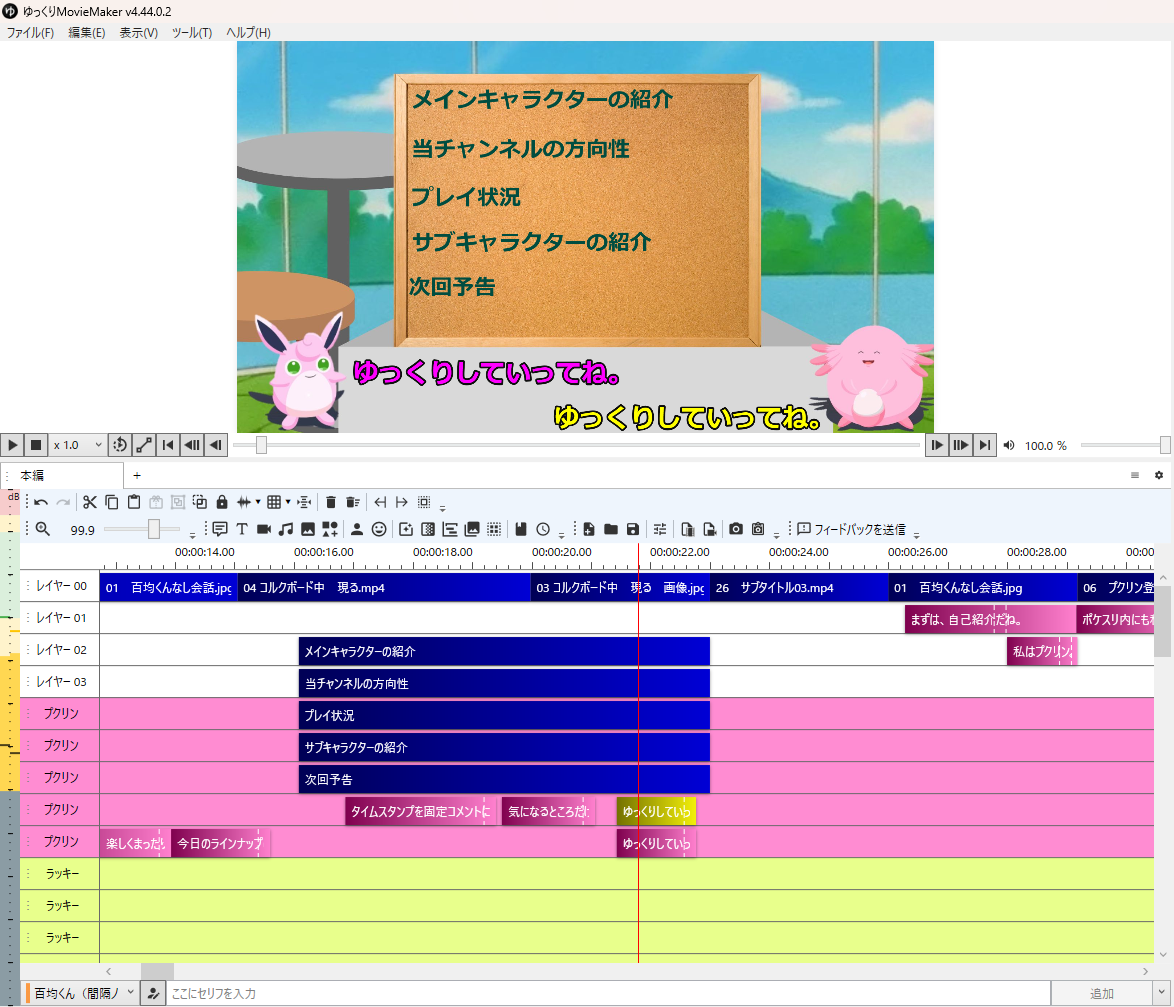Click the clipboard paste icon
Viewport: 1174px width, 1007px height.
pyautogui.click(x=134, y=502)
